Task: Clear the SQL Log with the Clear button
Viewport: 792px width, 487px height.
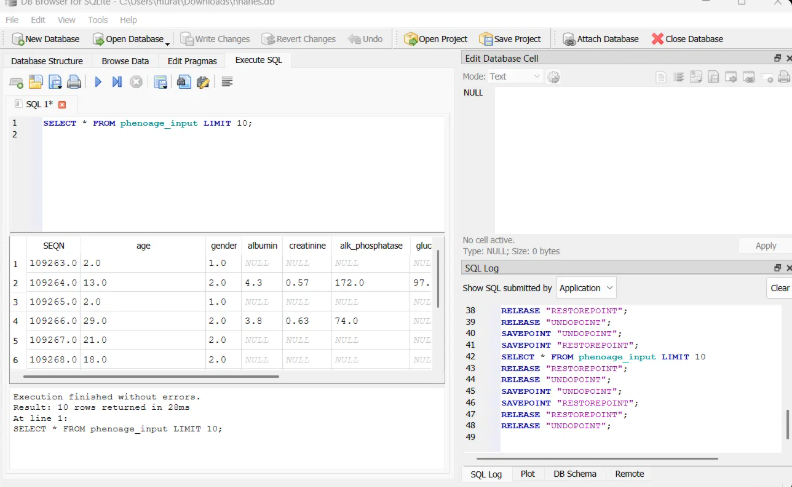Action: click(x=779, y=288)
